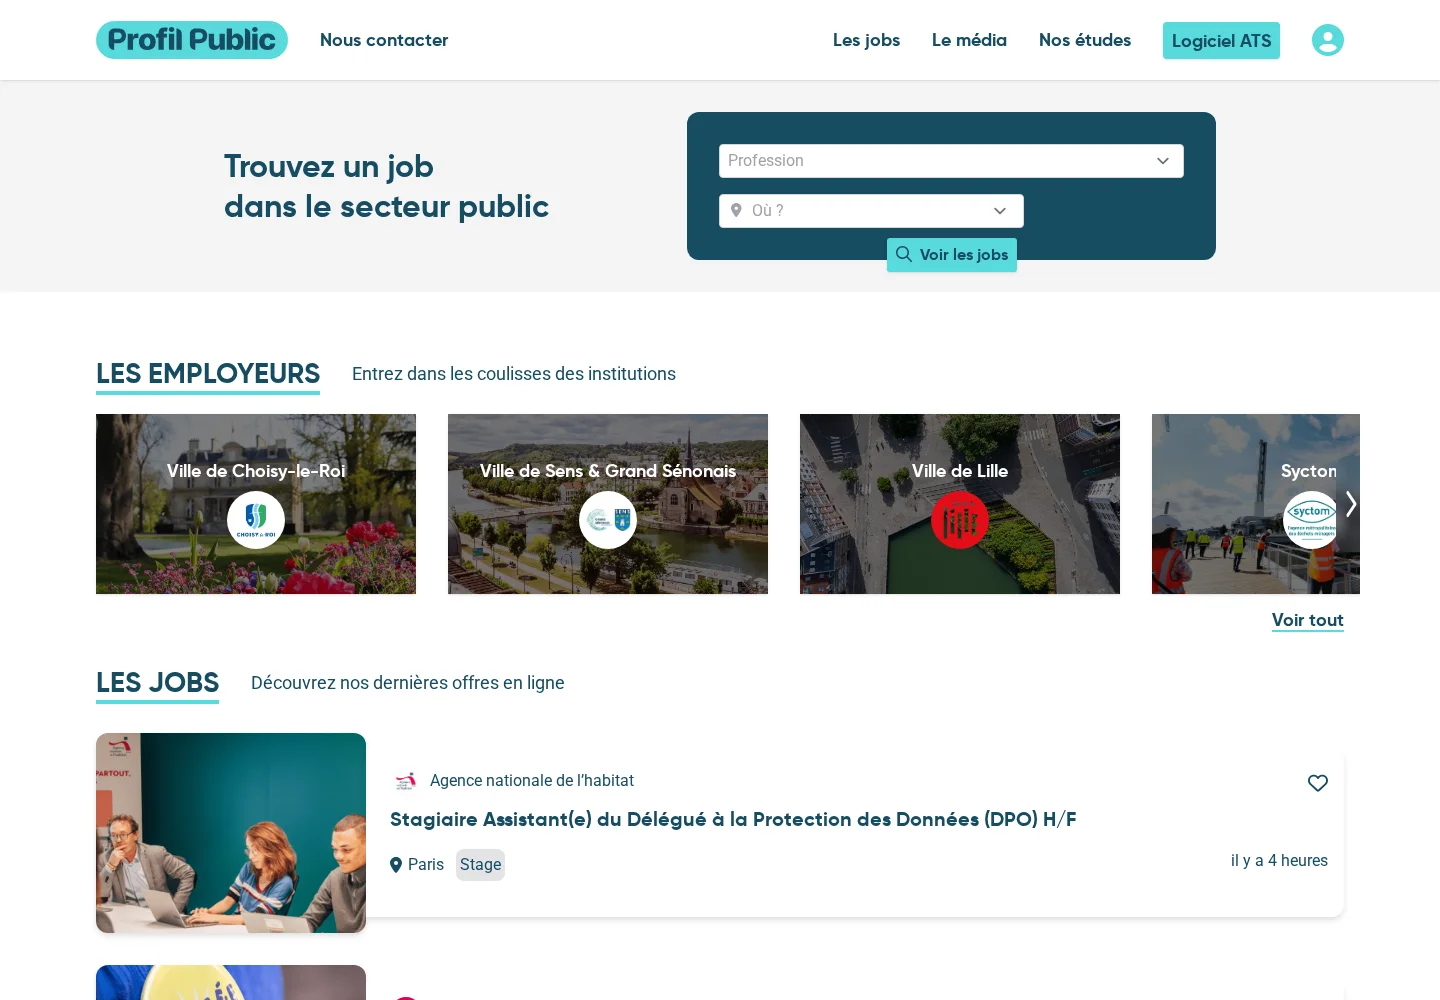
Task: Click the Agence nationale de l'habitat small logo
Action: pos(405,781)
